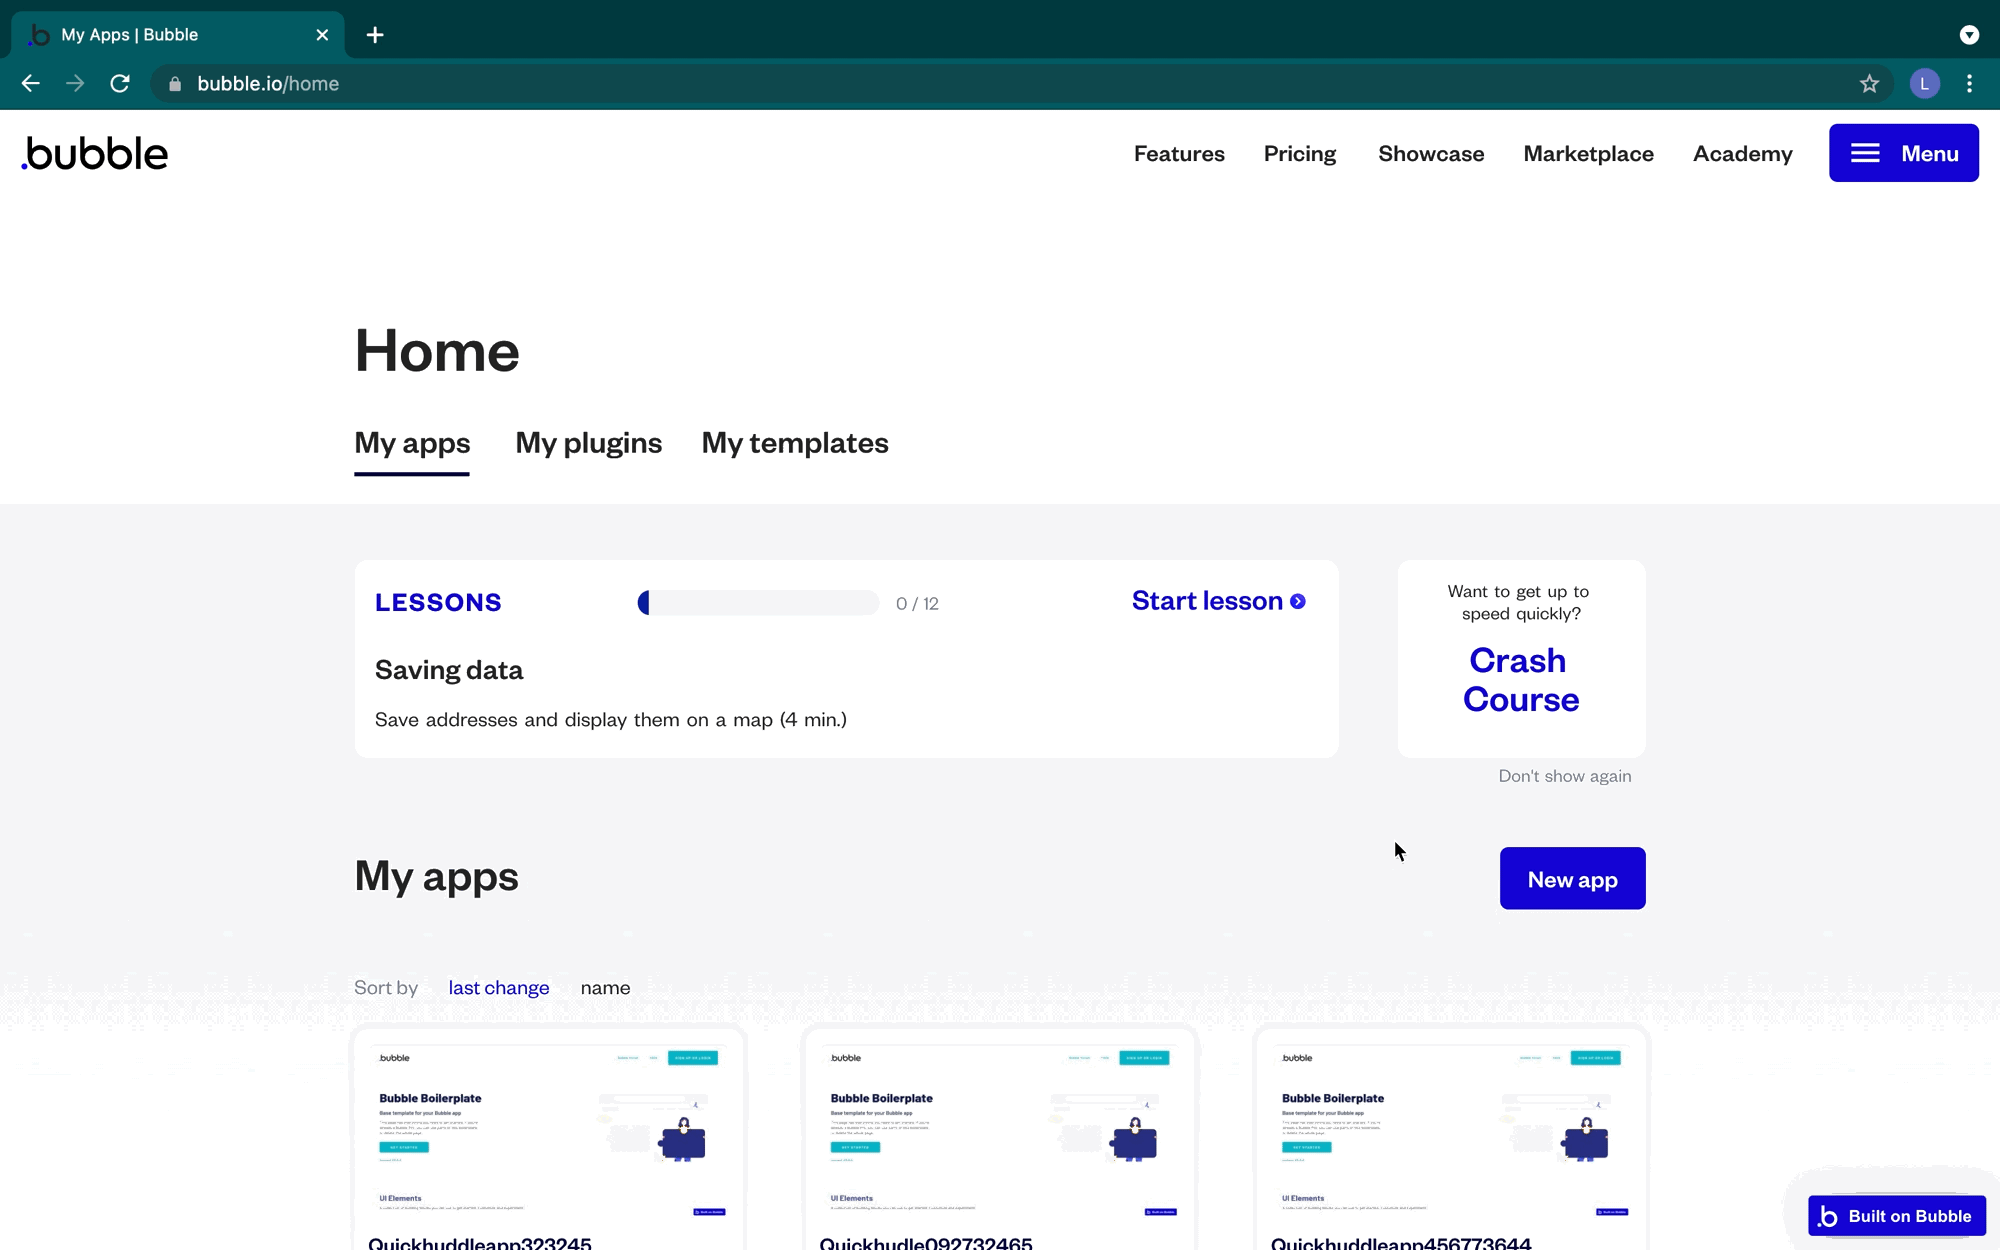2000x1250 pixels.
Task: Click the bubble logo
Action: point(95,153)
